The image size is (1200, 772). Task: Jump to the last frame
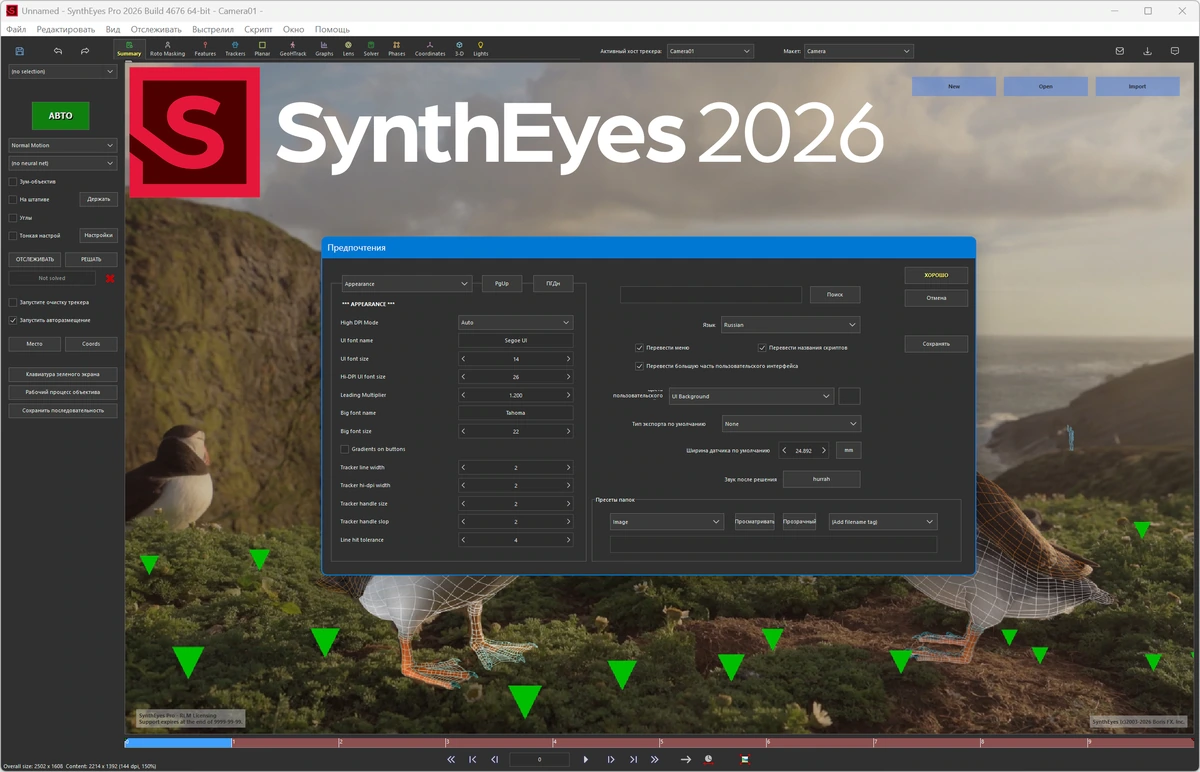pyautogui.click(x=633, y=759)
